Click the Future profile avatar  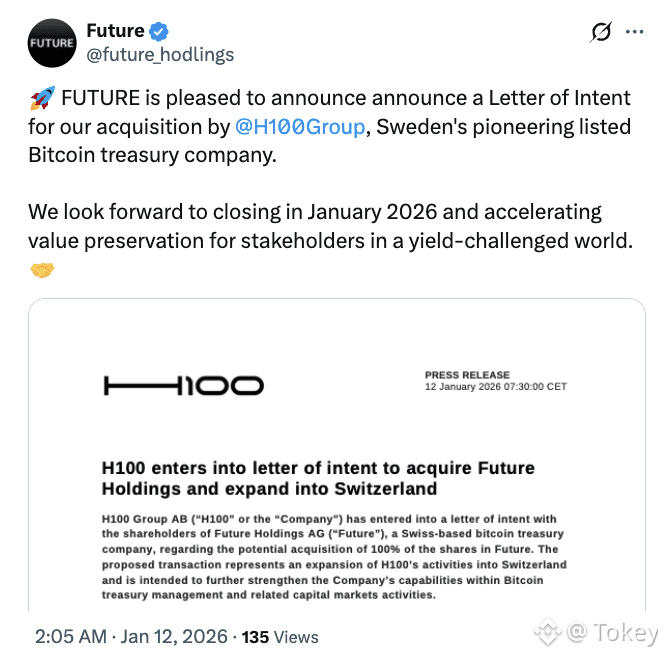tap(51, 42)
